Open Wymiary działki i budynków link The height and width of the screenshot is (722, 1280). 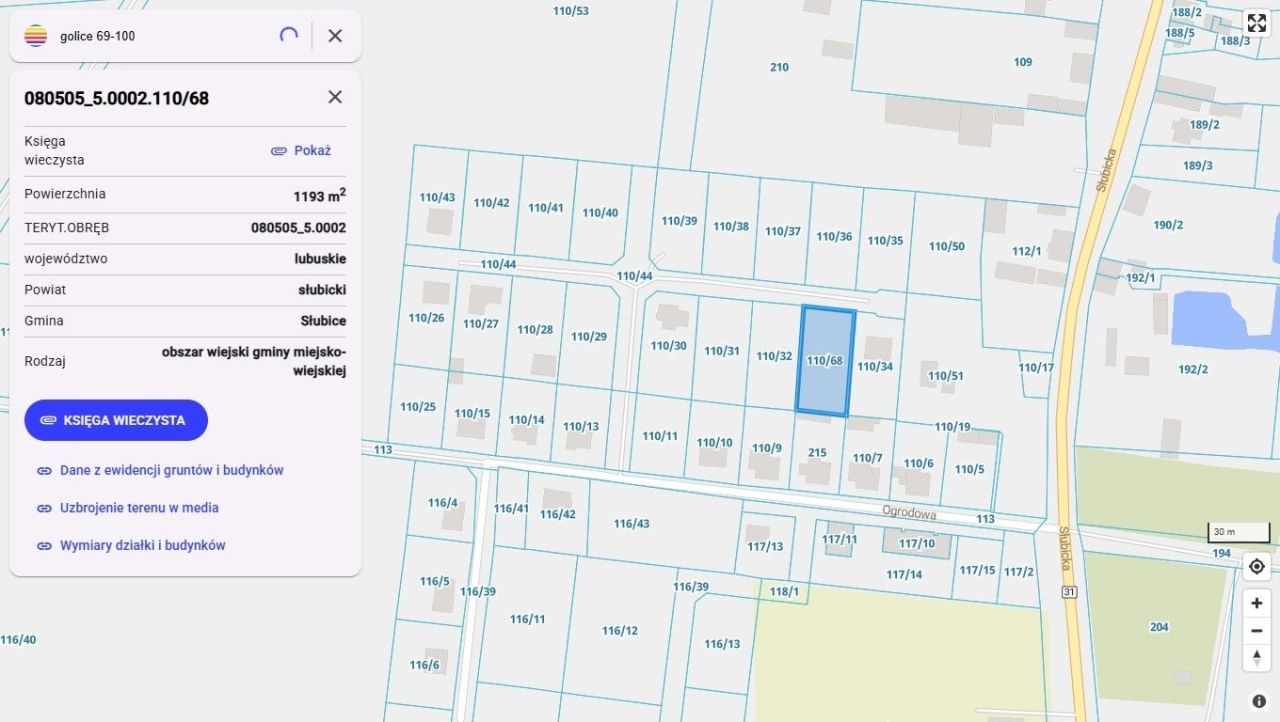pos(142,546)
